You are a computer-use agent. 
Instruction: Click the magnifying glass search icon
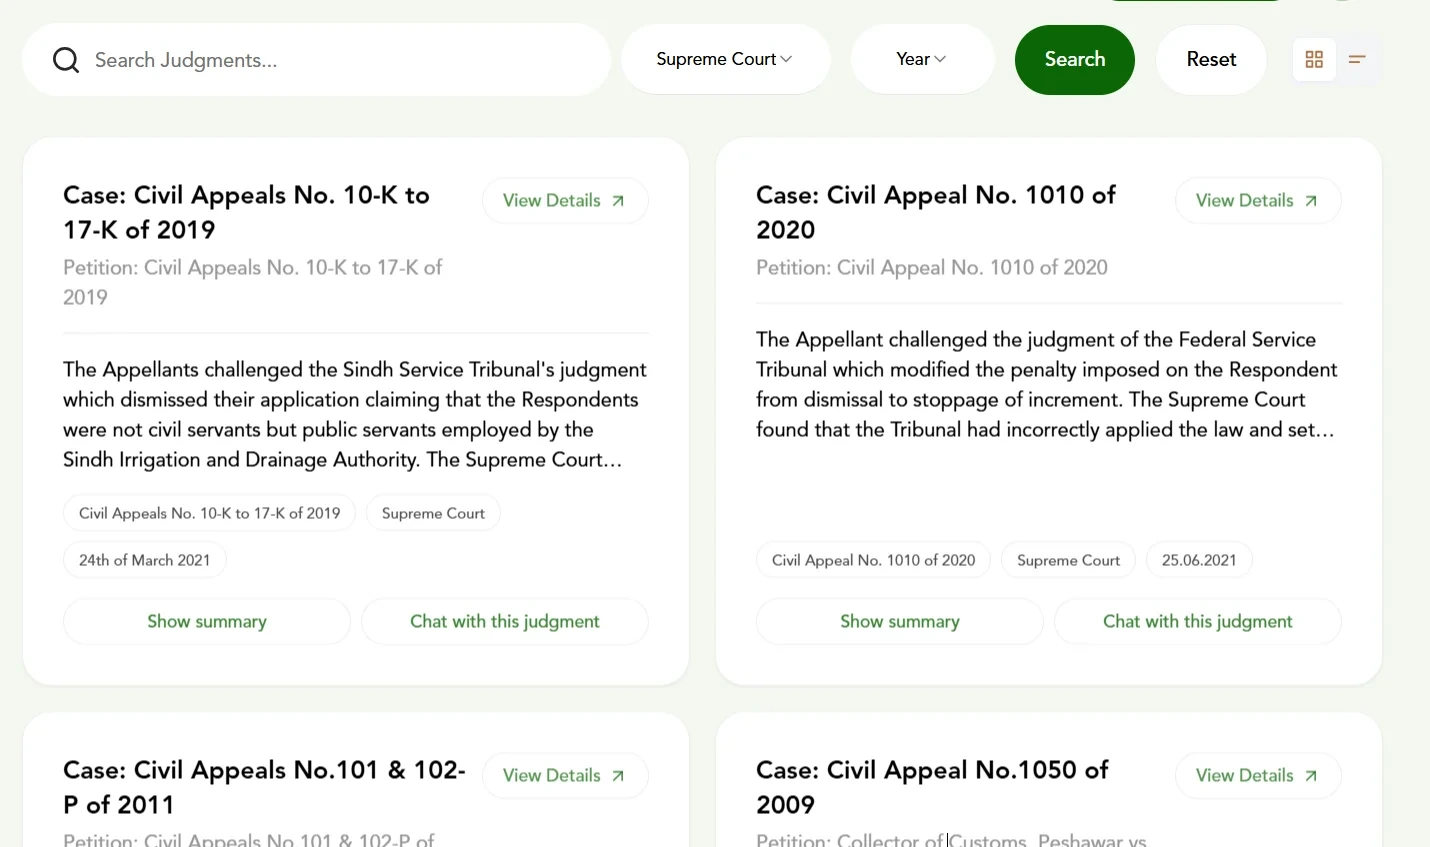tap(66, 60)
